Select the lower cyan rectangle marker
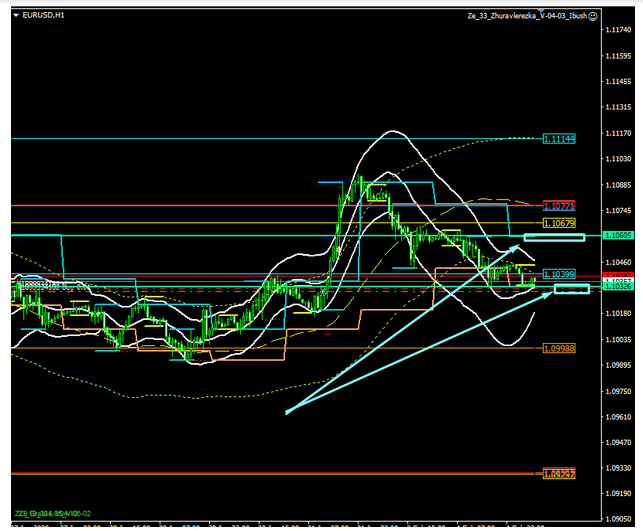 click(x=571, y=289)
